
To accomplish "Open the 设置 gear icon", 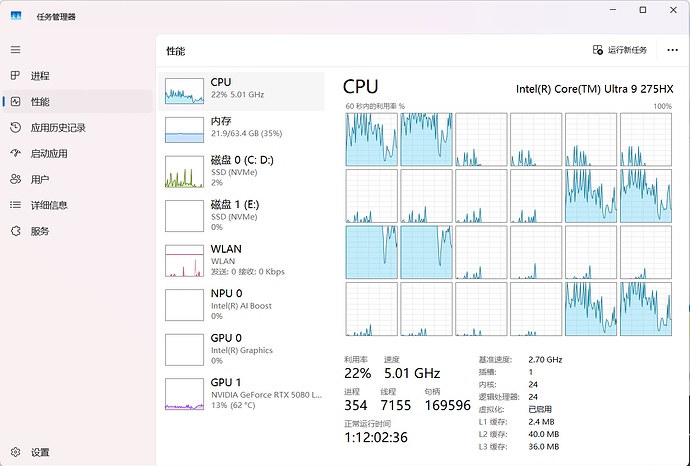I will click(15, 452).
